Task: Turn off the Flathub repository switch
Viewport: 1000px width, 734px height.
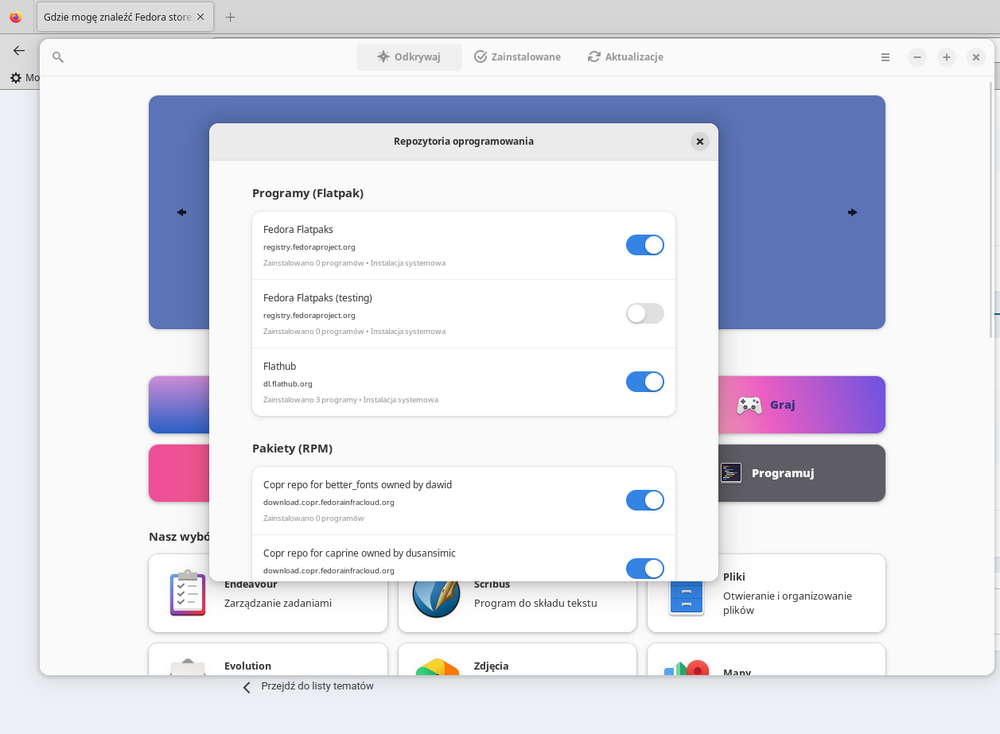Action: [644, 381]
